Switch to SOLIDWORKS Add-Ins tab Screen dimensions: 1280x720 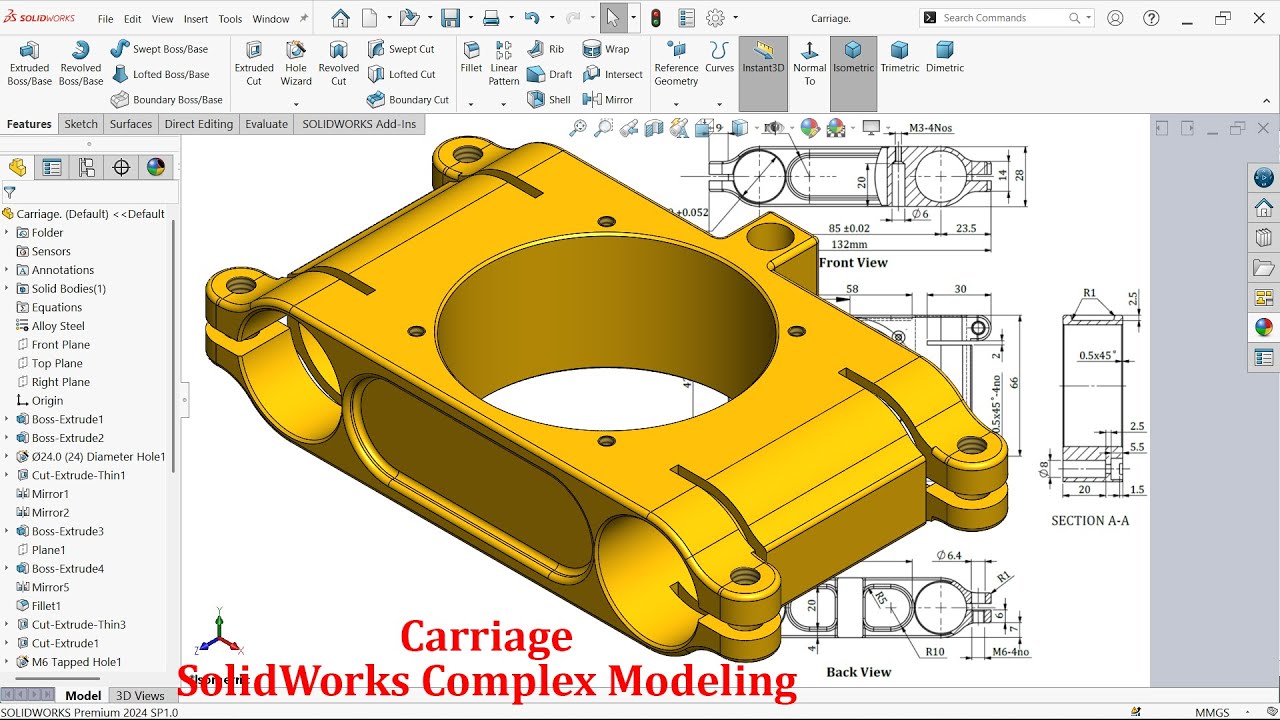[x=359, y=124]
